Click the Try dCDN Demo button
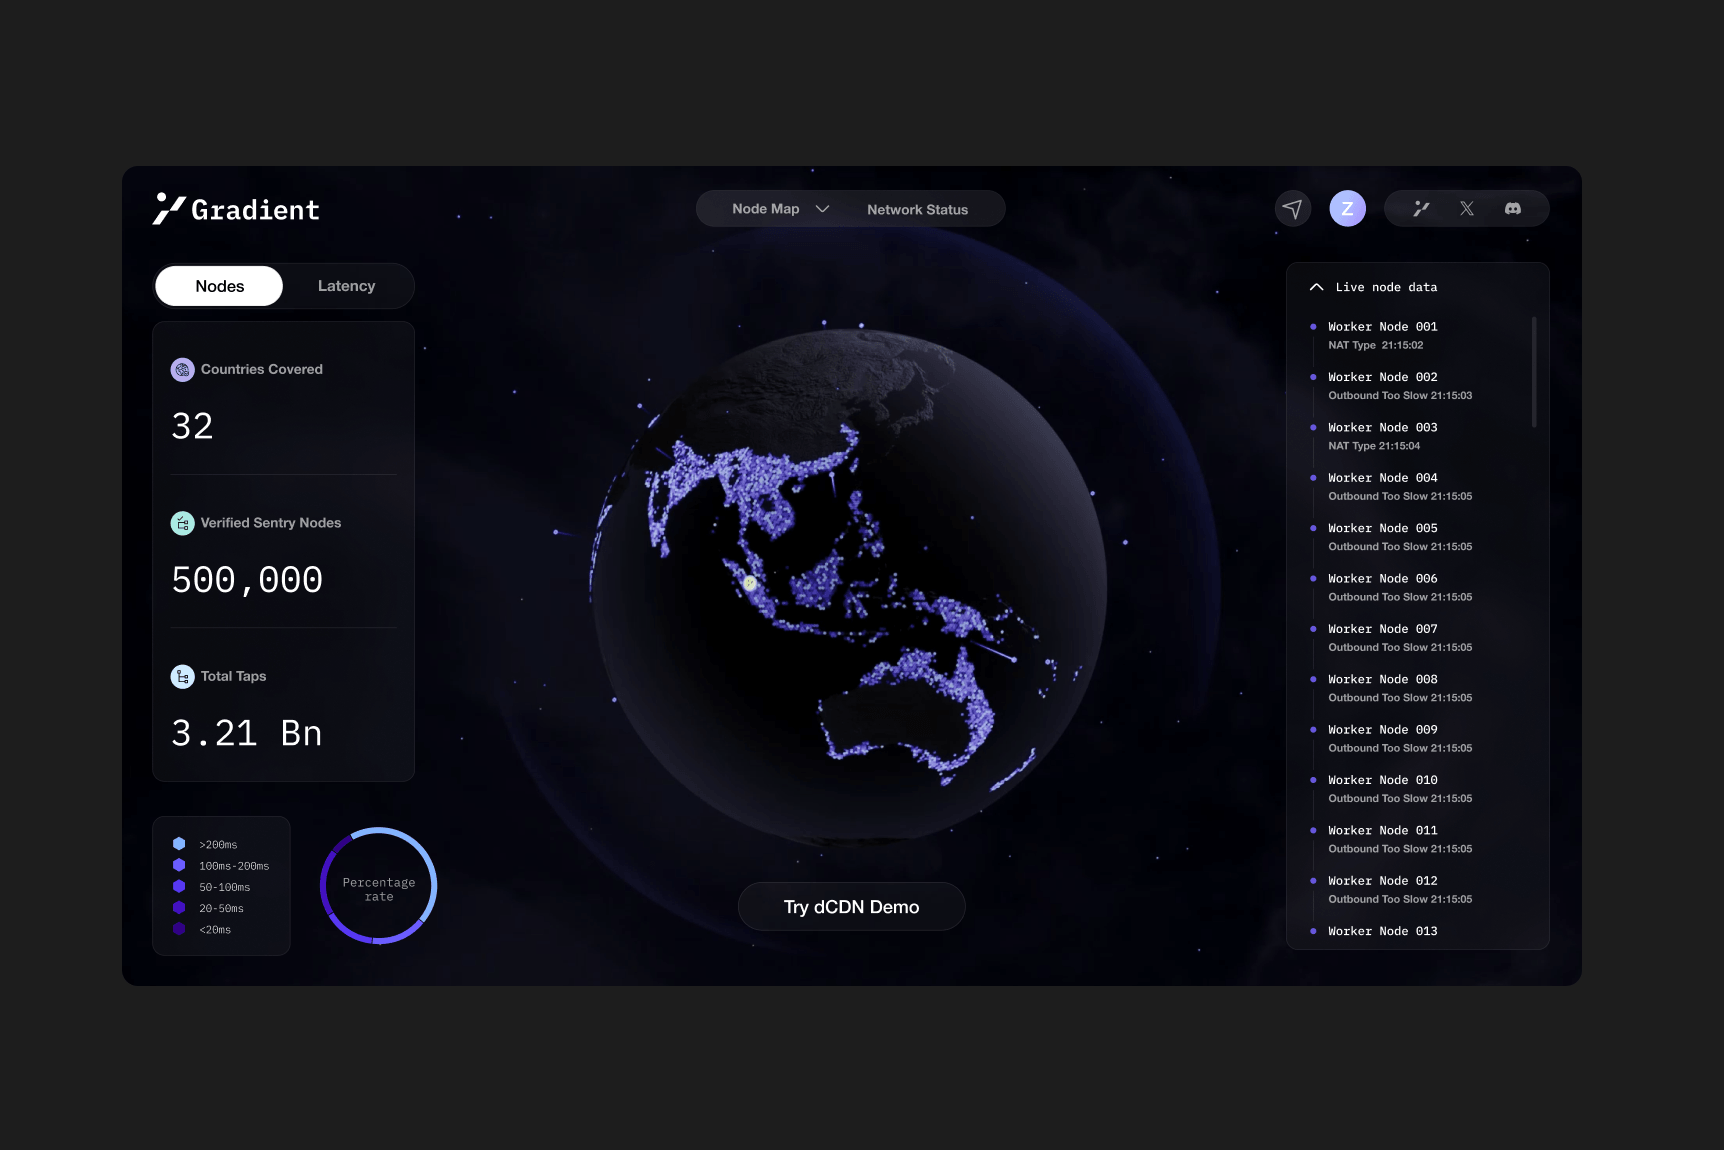The height and width of the screenshot is (1150, 1724). (852, 907)
